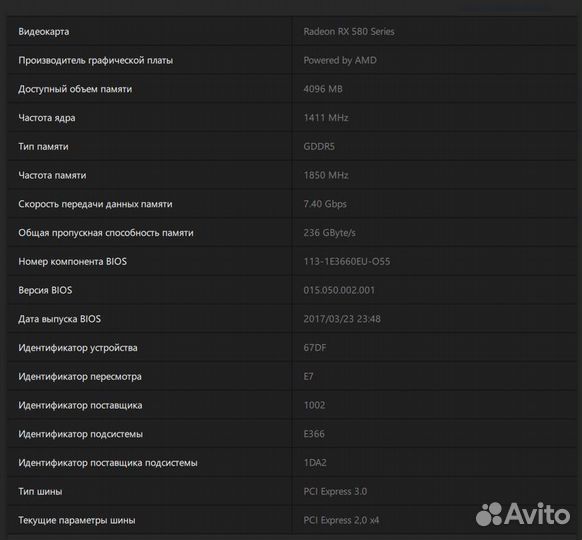Select the 'Частота ядра' label
Viewport: 582px width, 540px height.
pyautogui.click(x=47, y=118)
